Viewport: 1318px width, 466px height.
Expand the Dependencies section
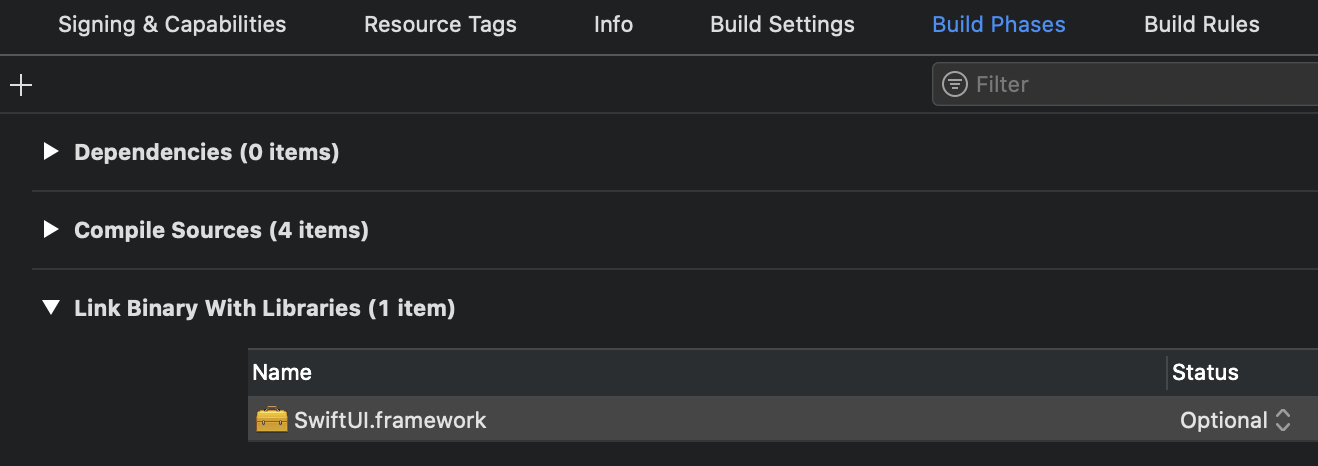51,152
